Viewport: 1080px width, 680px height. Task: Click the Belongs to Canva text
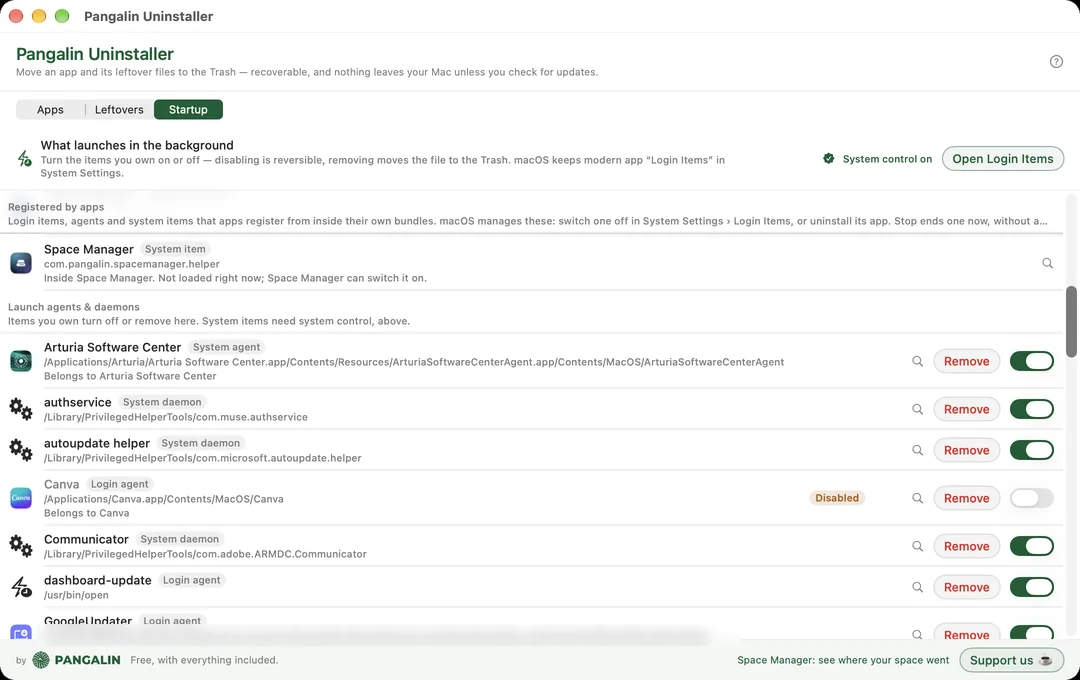(87, 513)
